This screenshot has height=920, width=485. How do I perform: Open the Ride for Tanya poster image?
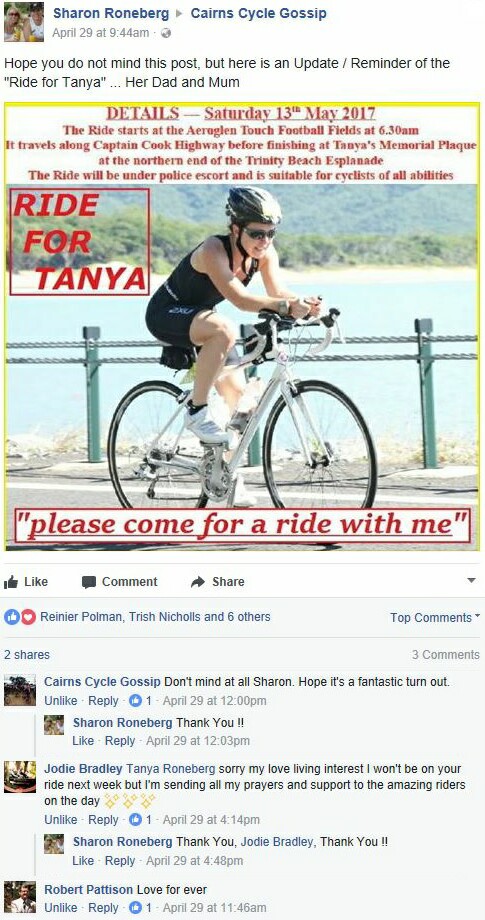(x=242, y=327)
